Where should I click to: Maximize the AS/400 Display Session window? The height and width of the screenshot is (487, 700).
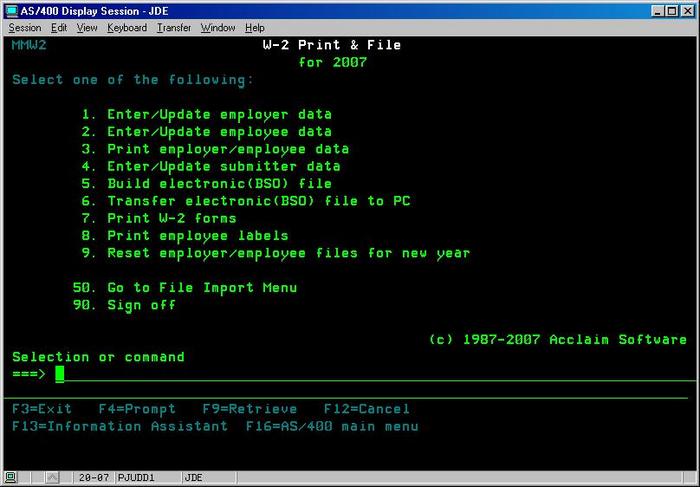[669, 10]
